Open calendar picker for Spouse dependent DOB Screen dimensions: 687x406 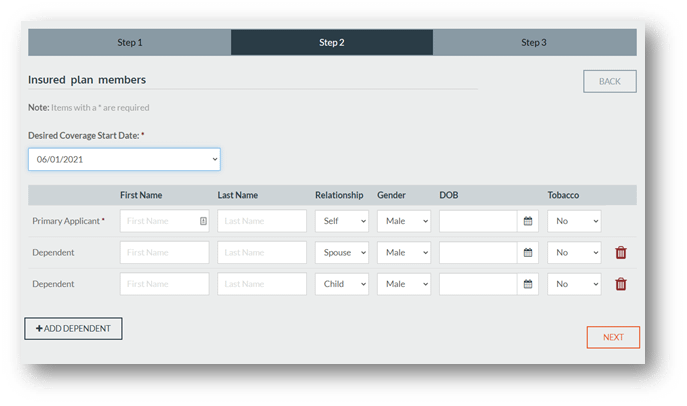[x=528, y=253]
